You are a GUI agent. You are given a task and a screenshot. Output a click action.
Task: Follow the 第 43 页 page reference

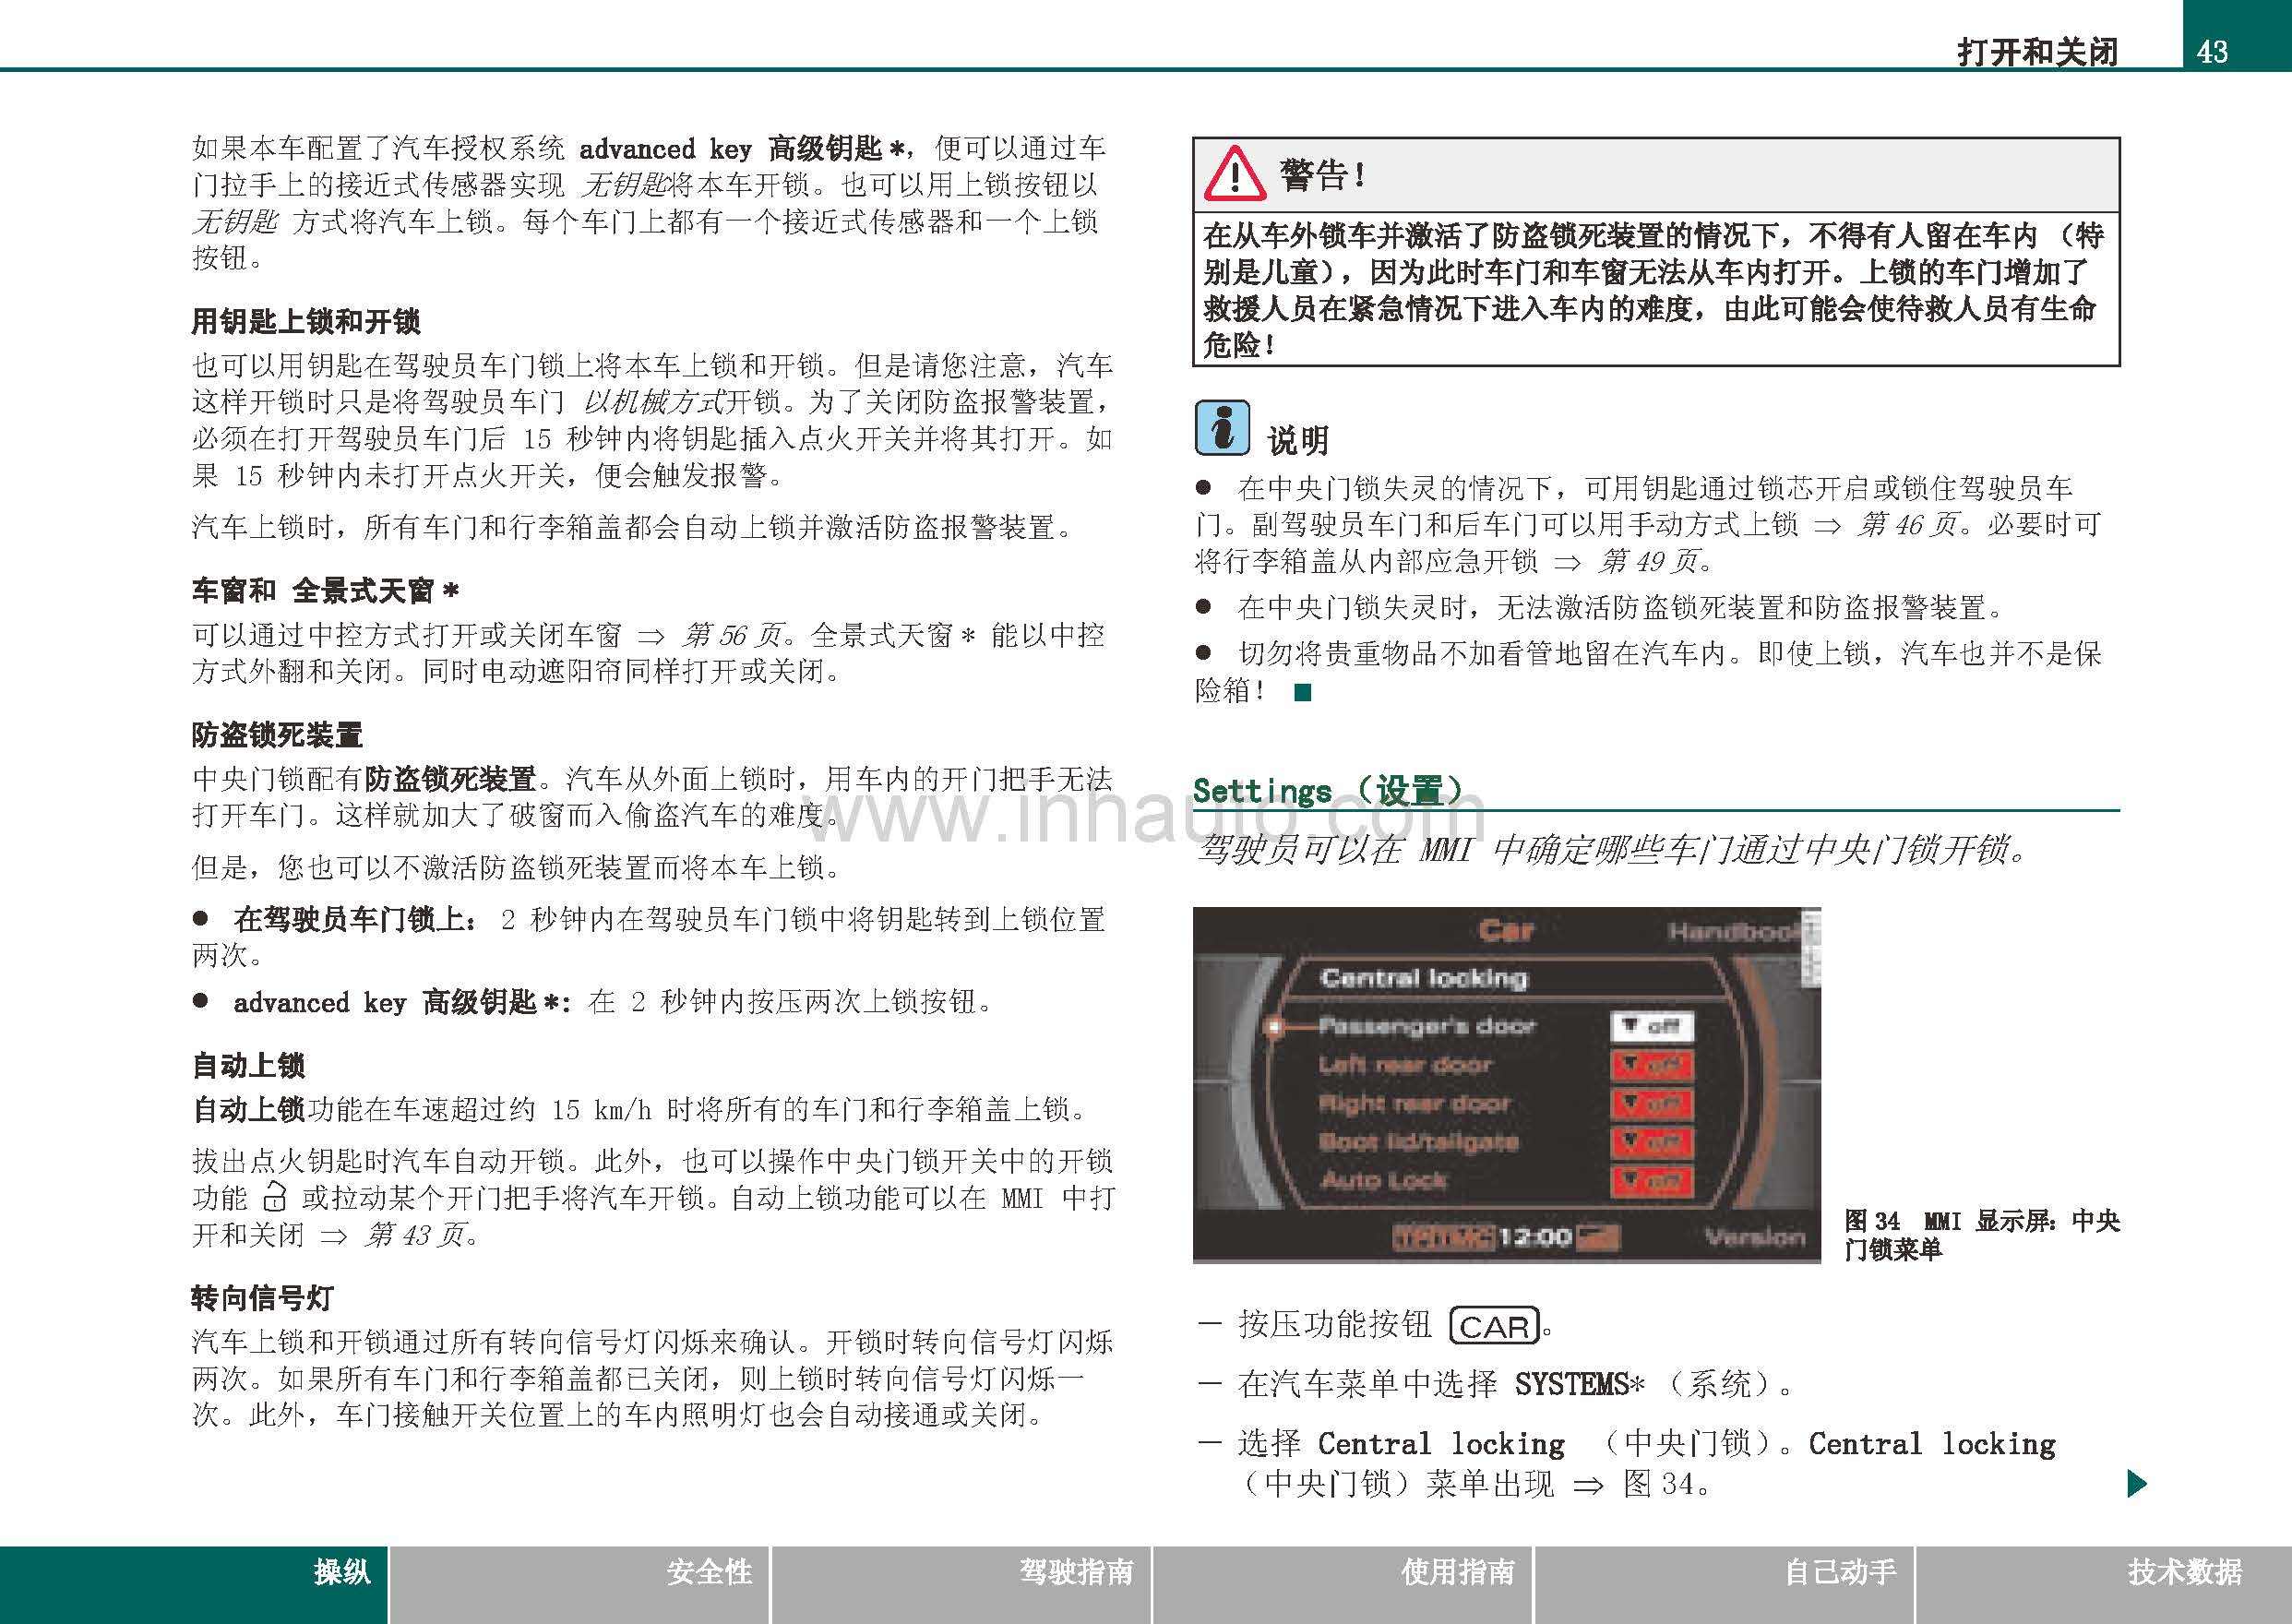click(414, 1235)
